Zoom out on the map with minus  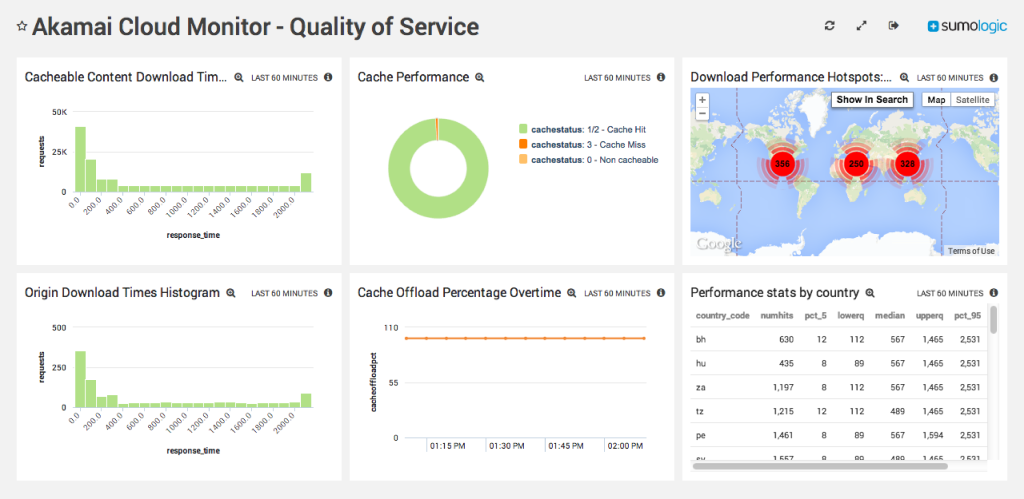click(702, 113)
